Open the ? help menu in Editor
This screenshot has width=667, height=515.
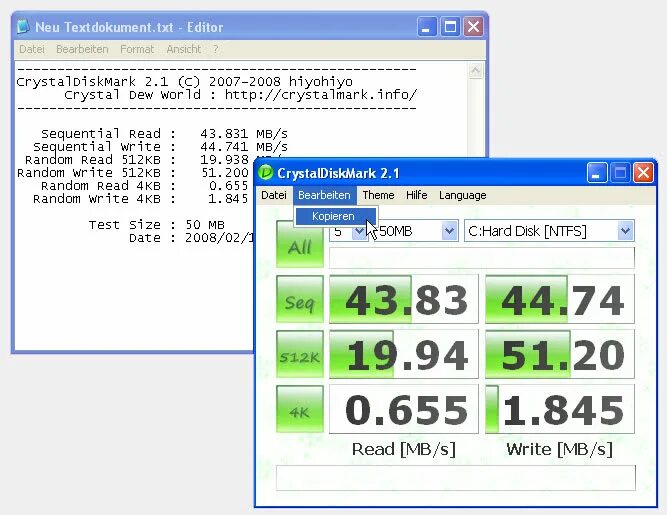coord(216,49)
